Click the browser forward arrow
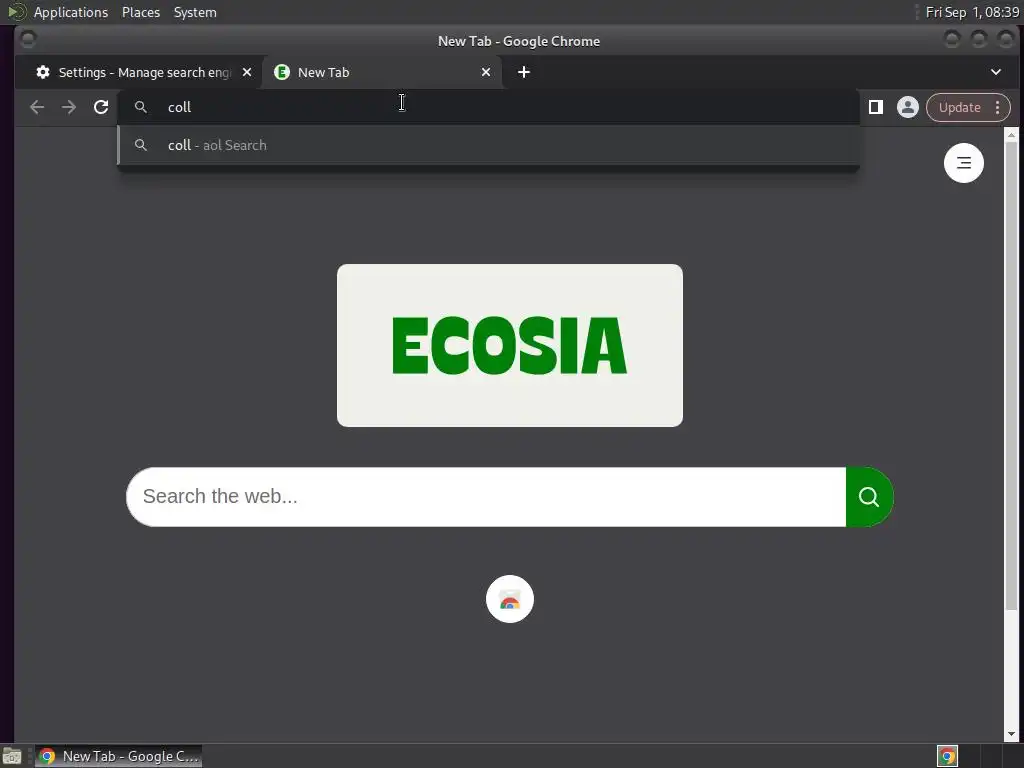The width and height of the screenshot is (1024, 768). click(x=69, y=107)
